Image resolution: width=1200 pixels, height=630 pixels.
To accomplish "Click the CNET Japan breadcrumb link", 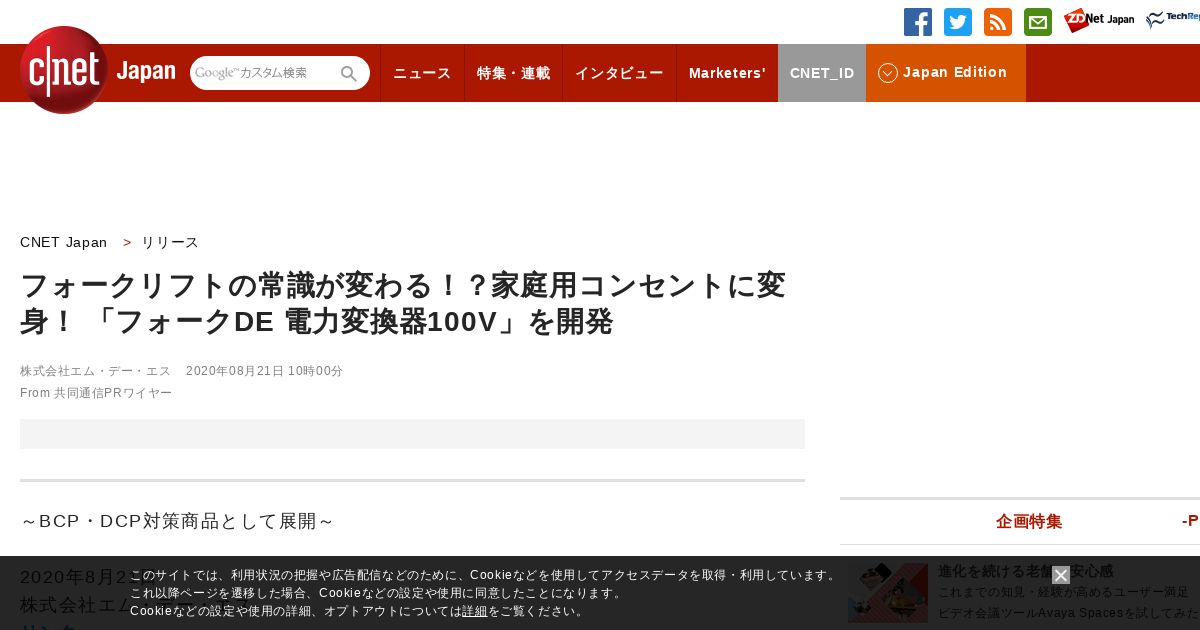I will [x=64, y=242].
